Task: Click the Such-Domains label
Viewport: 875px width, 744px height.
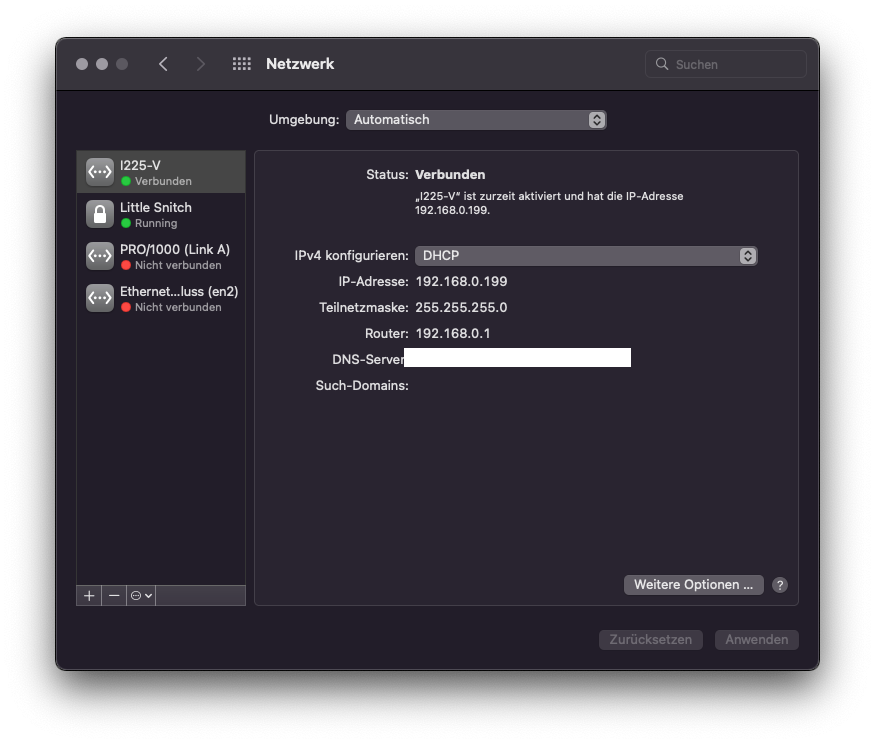Action: (362, 386)
